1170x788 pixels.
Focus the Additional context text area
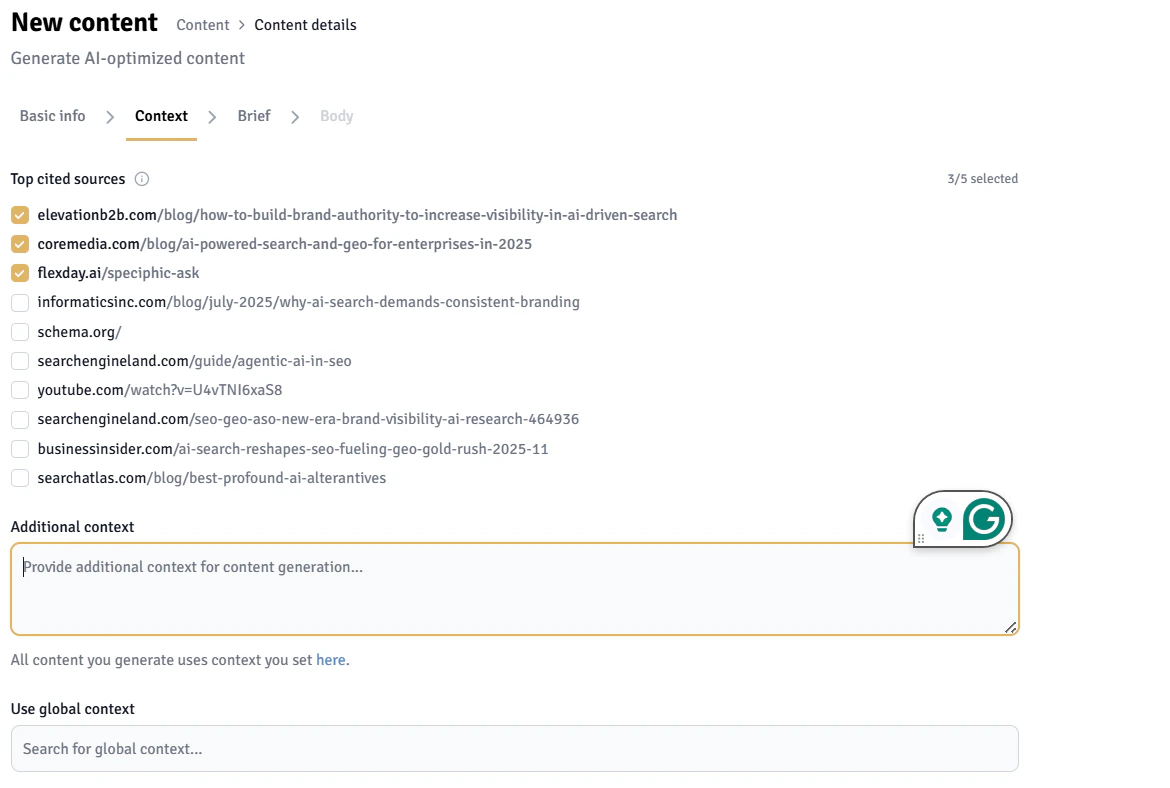pos(515,590)
